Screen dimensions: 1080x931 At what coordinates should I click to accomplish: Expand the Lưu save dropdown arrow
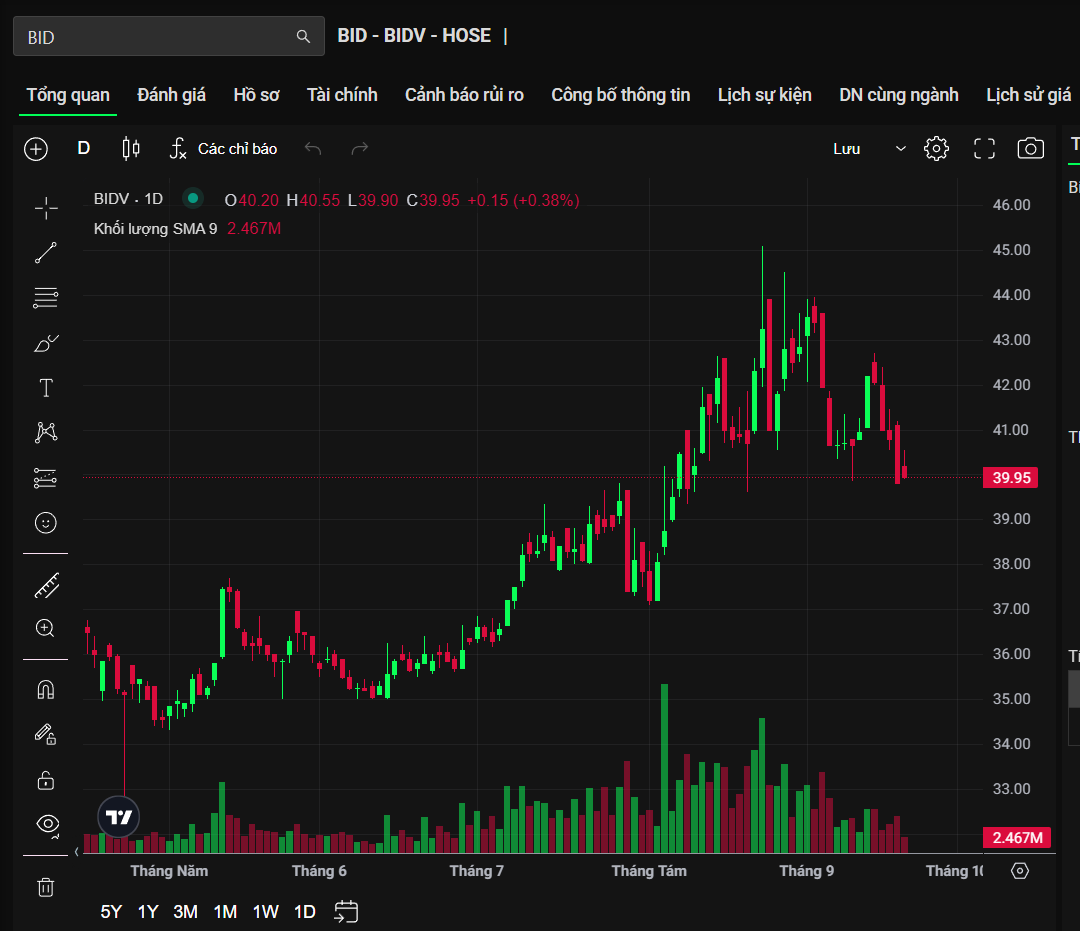[900, 149]
